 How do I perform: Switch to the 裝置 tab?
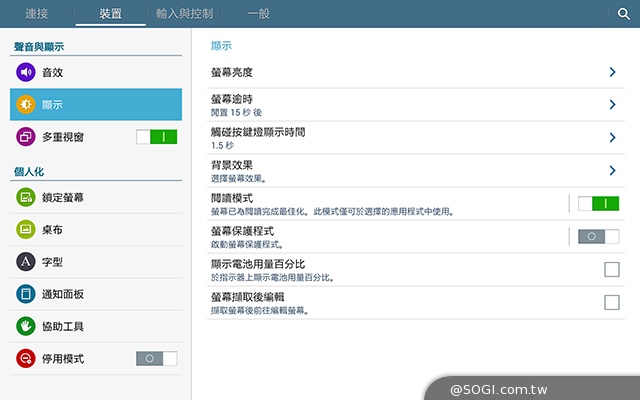[x=111, y=14]
